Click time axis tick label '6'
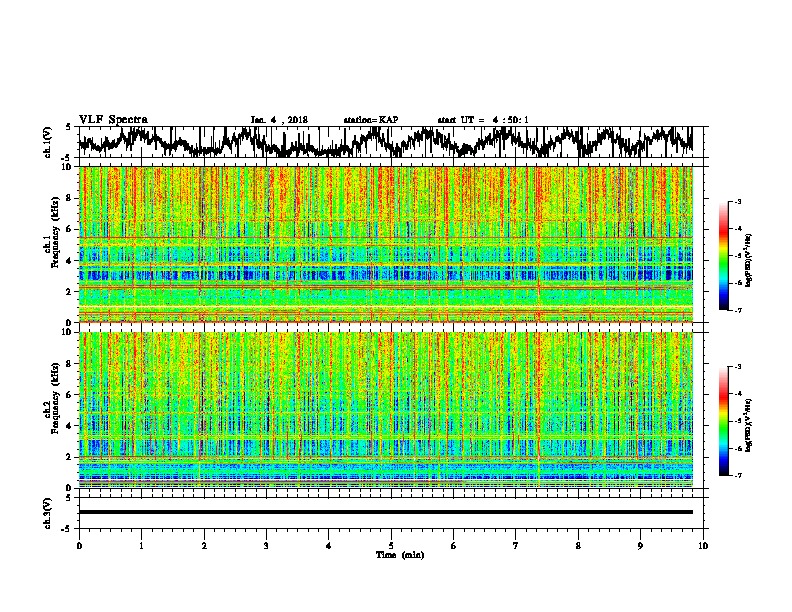 coord(454,546)
